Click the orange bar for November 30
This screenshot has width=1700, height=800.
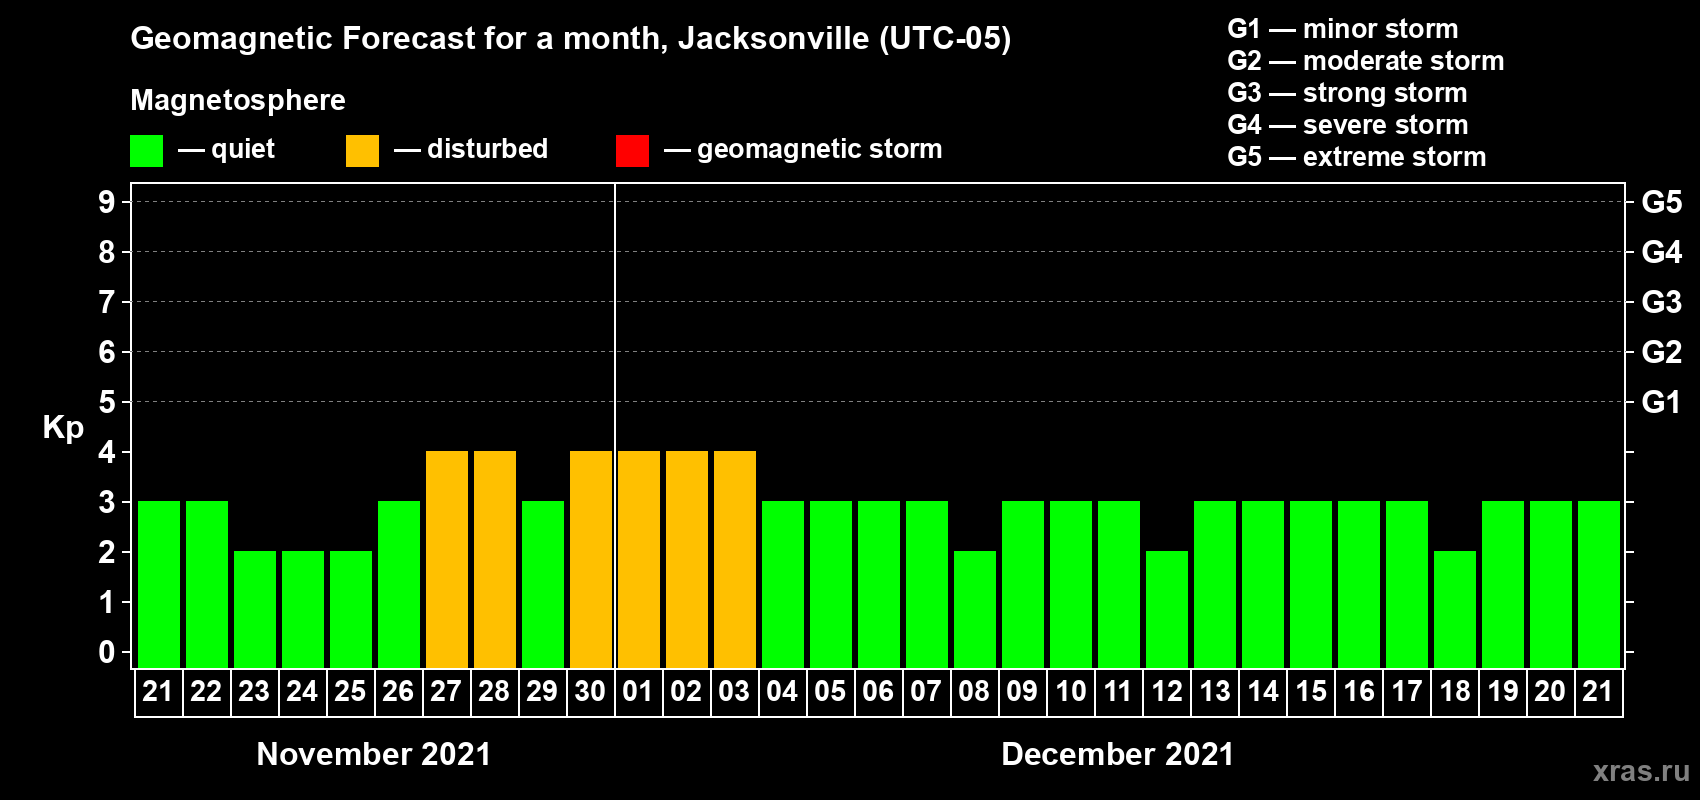click(591, 559)
